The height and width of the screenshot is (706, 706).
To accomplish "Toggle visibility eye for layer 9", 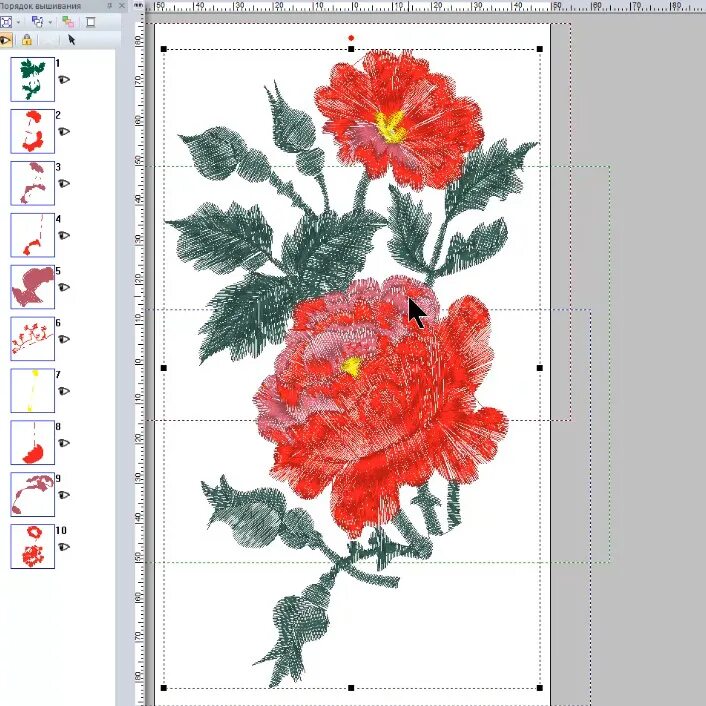I will (64, 495).
